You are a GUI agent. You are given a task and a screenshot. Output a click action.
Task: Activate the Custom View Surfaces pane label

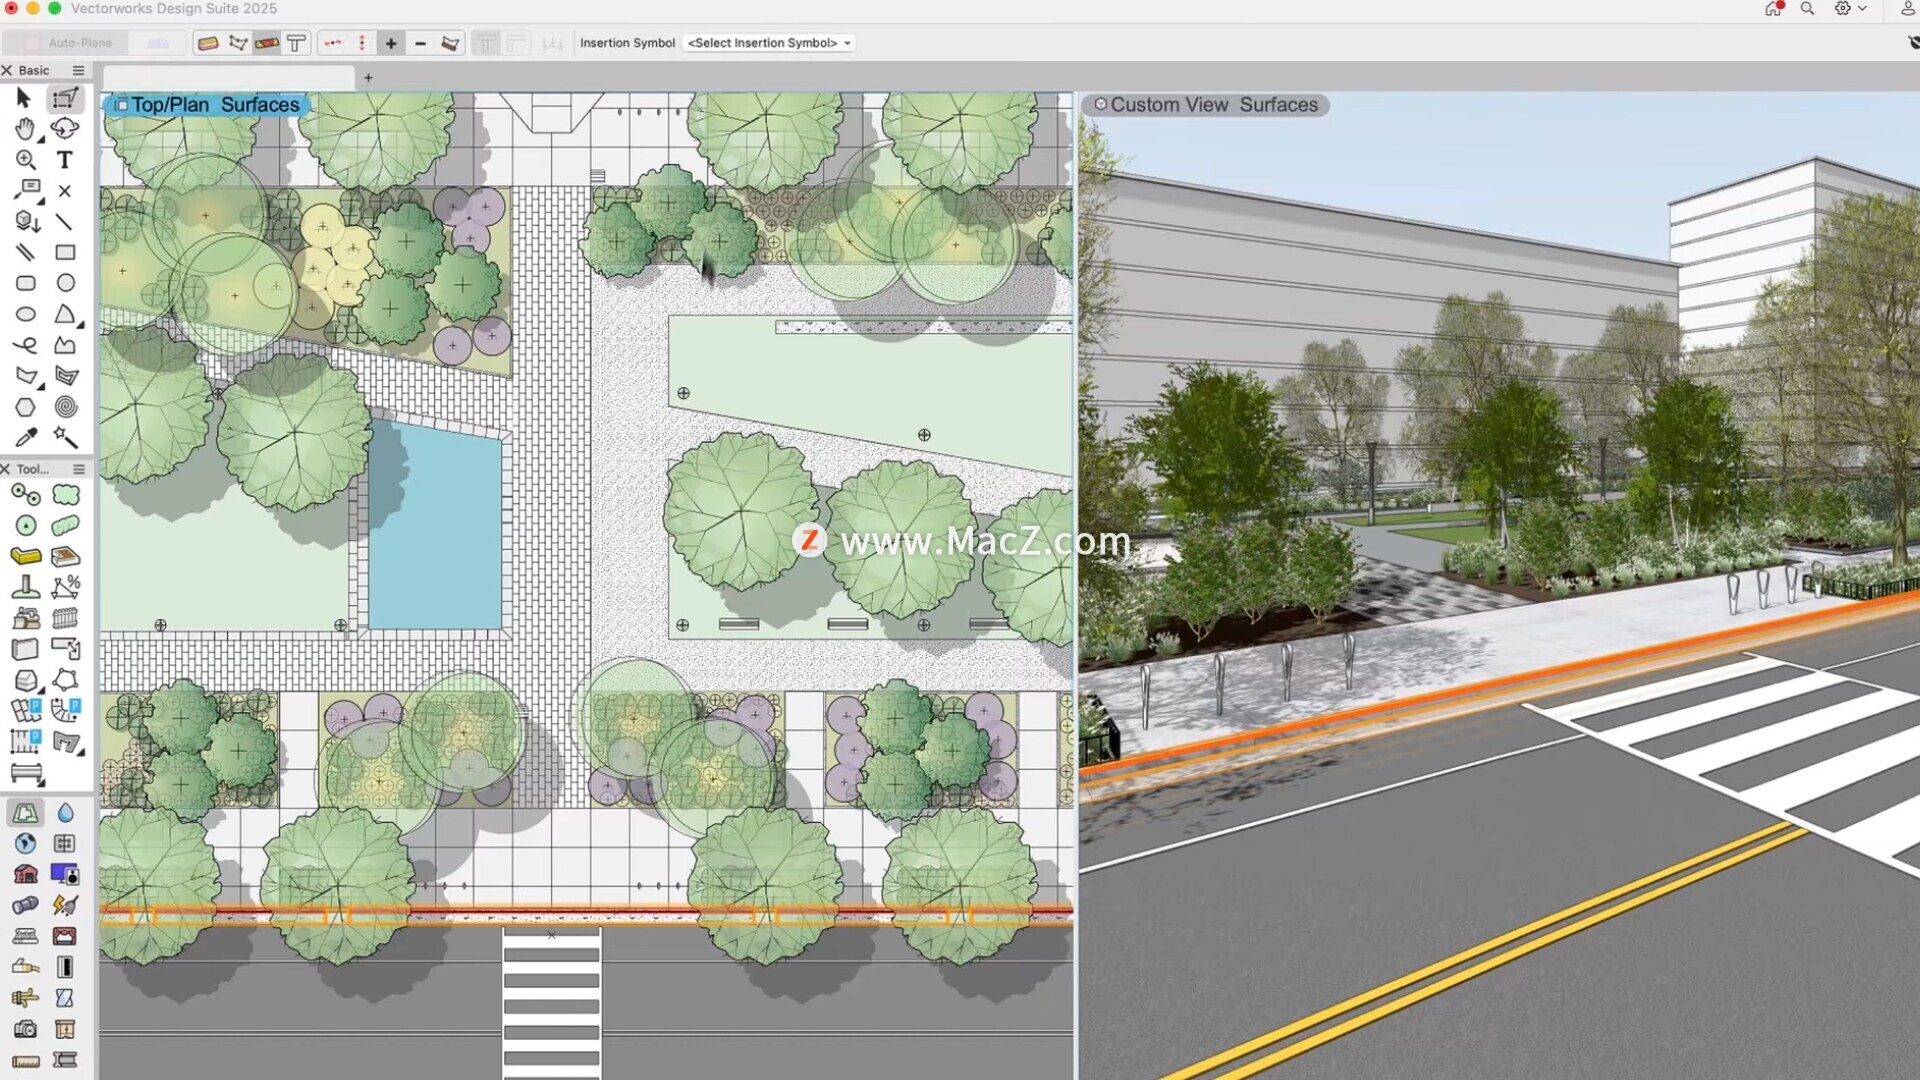point(1205,105)
